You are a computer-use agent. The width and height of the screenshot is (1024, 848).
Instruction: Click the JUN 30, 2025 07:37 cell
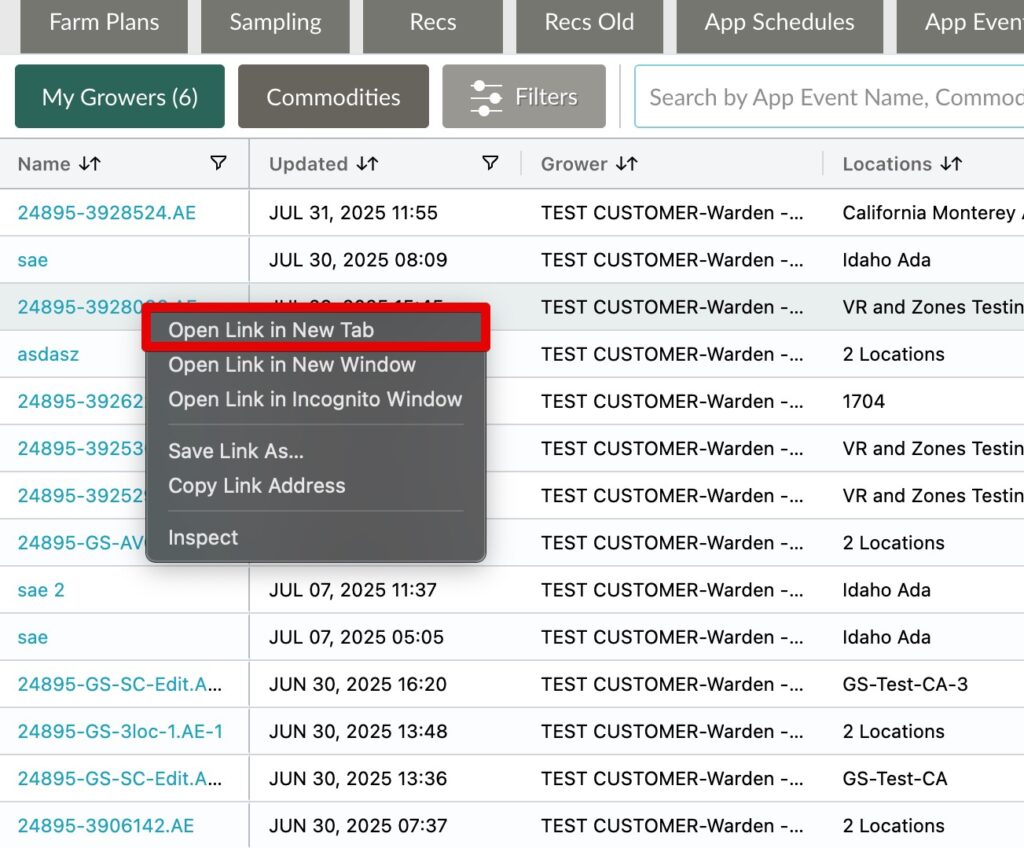(x=358, y=826)
